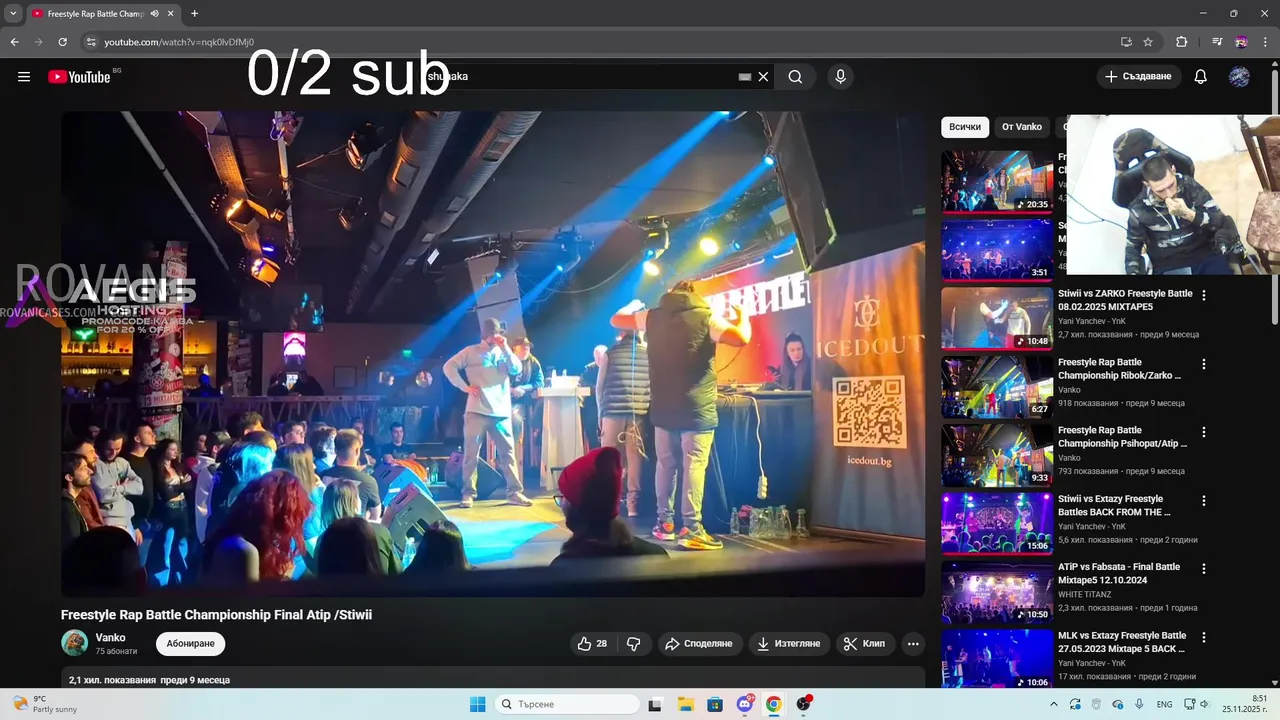Open the 15:06 Stiwii vs Extazy thumbnail
The width and height of the screenshot is (1280, 720).
click(x=997, y=523)
